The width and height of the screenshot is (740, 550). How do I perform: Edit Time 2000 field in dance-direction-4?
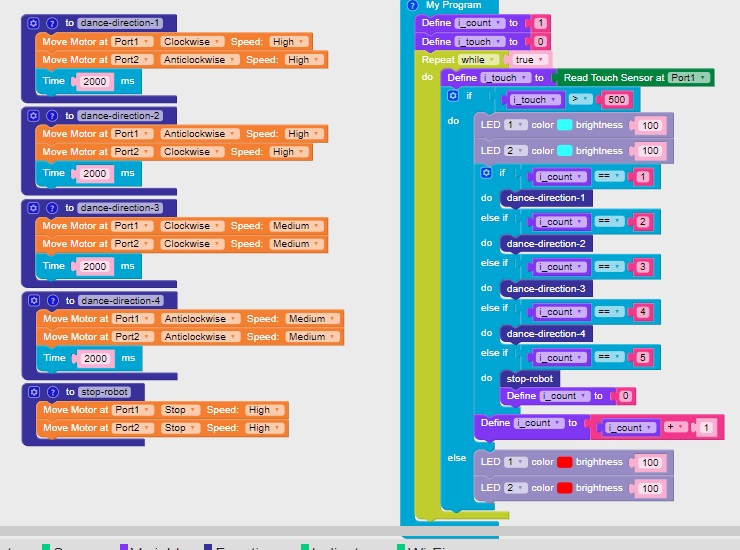point(96,358)
